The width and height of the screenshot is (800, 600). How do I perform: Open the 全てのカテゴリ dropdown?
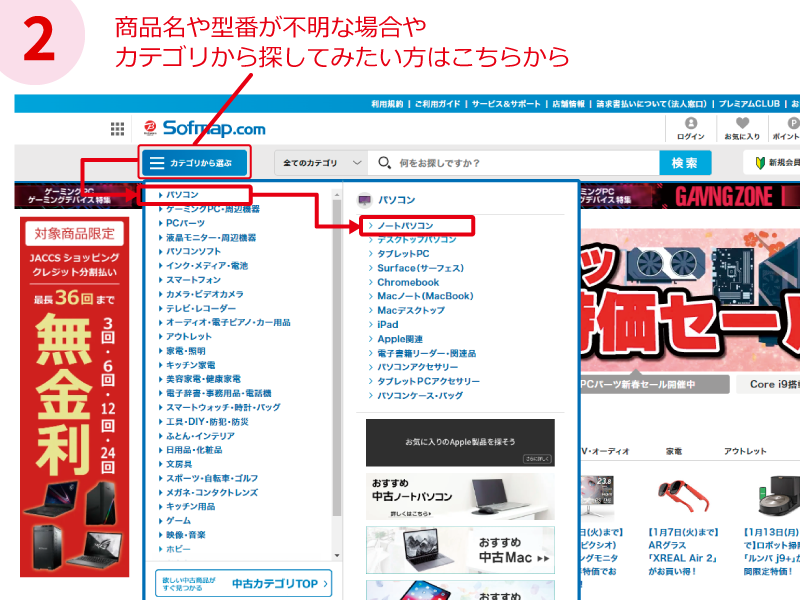pos(321,163)
